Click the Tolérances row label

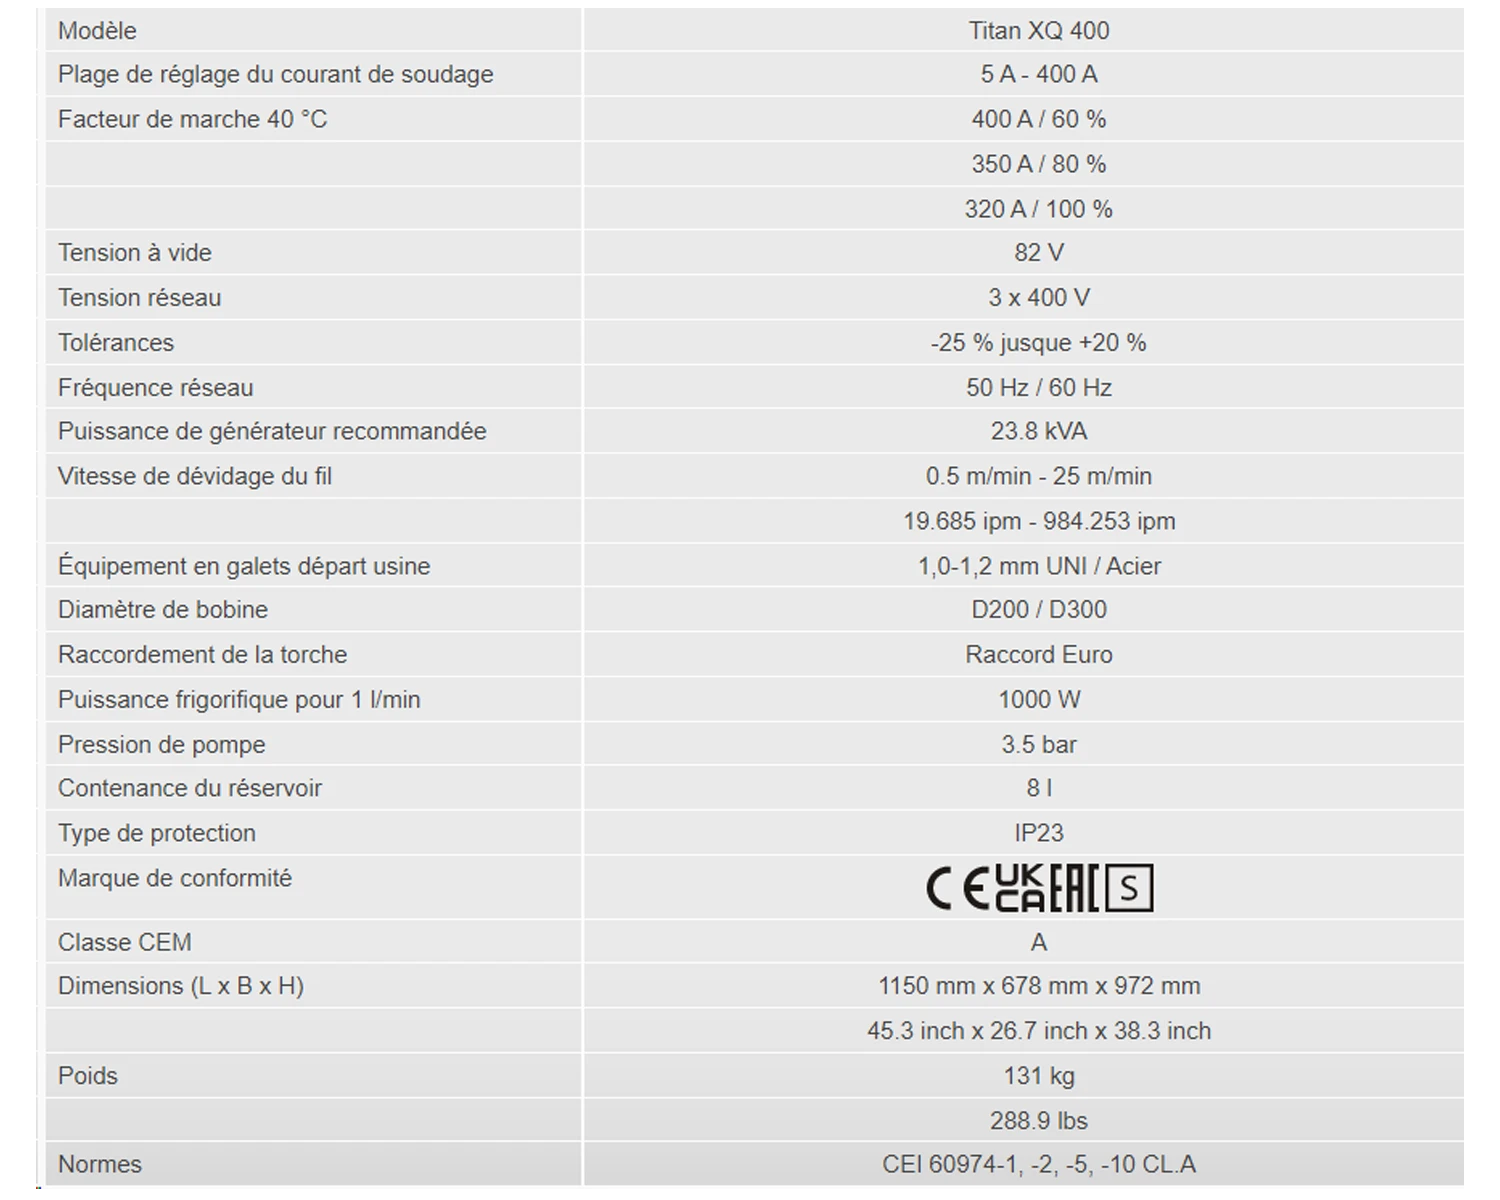pos(116,343)
